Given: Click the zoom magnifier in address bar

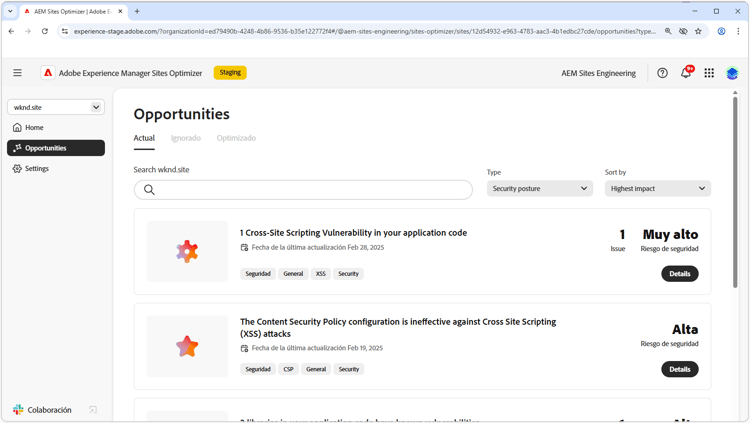Looking at the screenshot, I should click(x=668, y=31).
